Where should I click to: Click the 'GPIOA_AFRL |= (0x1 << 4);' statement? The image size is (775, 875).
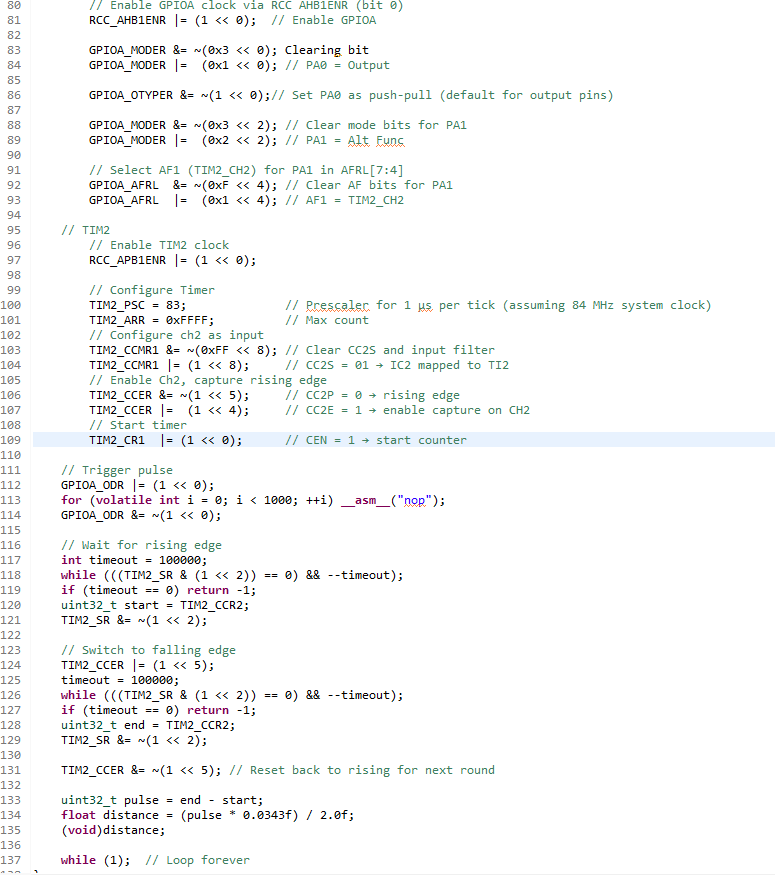point(183,200)
